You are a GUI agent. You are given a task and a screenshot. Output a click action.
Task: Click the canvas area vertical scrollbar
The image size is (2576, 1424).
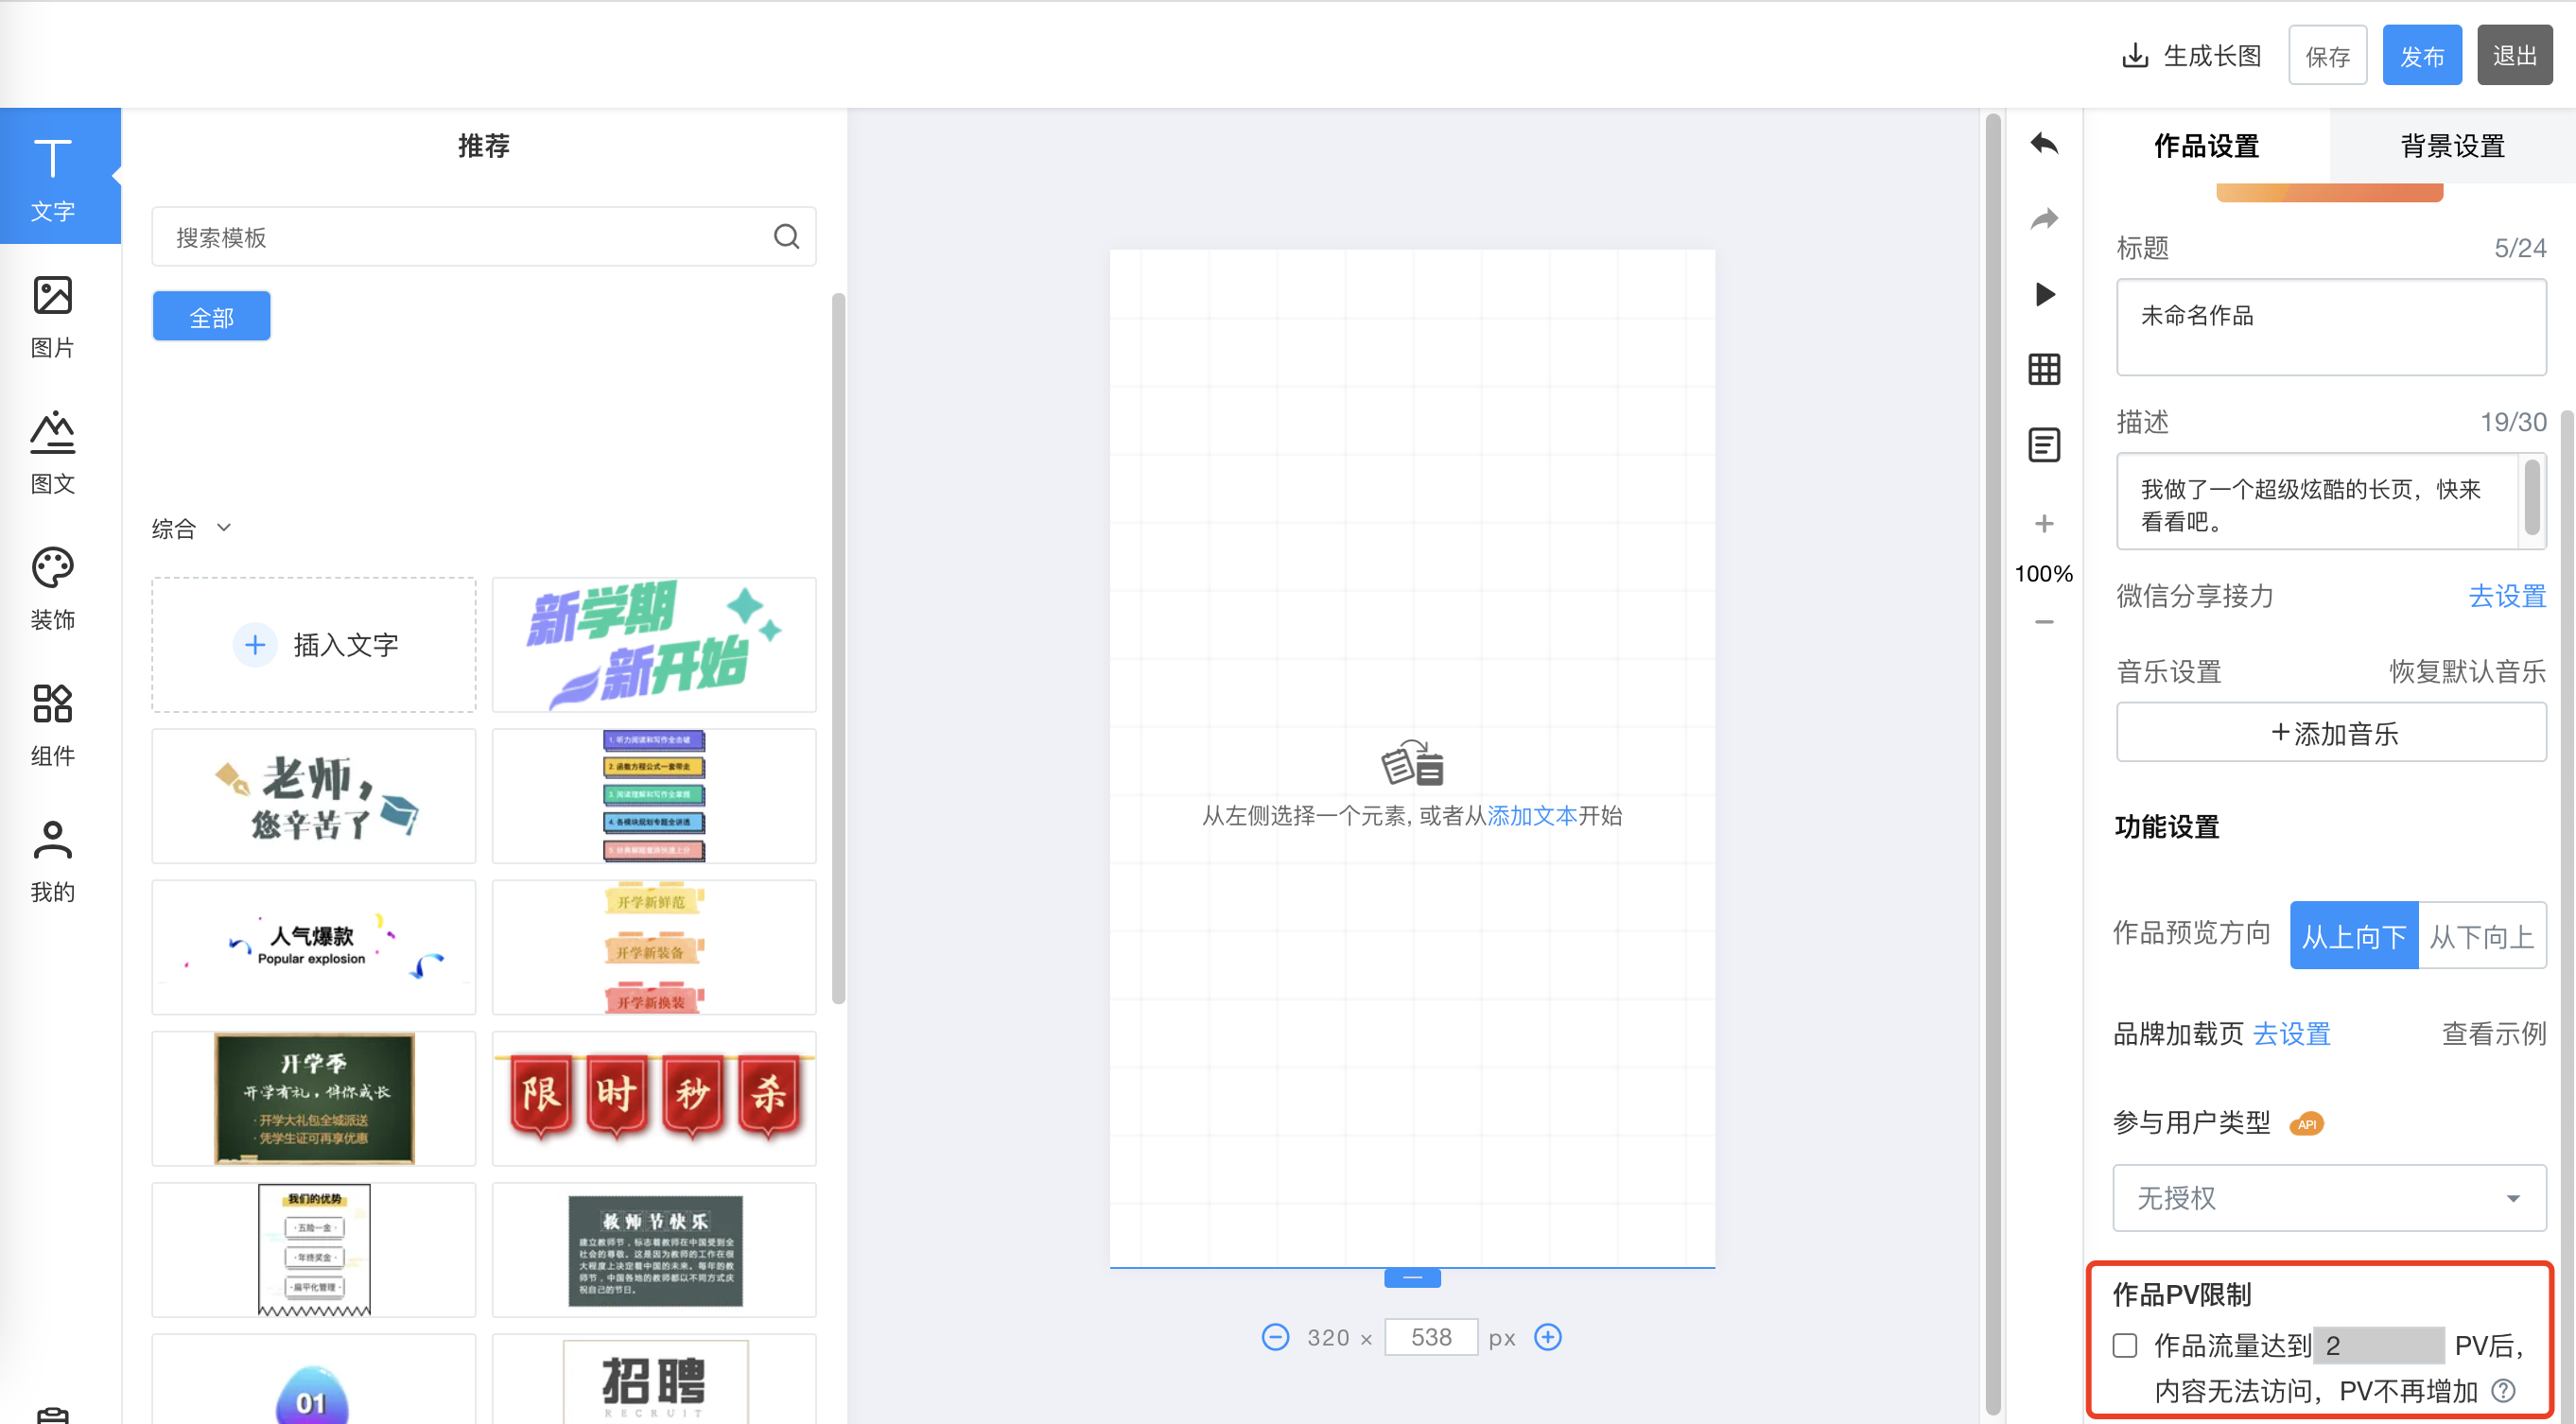coord(1992,764)
